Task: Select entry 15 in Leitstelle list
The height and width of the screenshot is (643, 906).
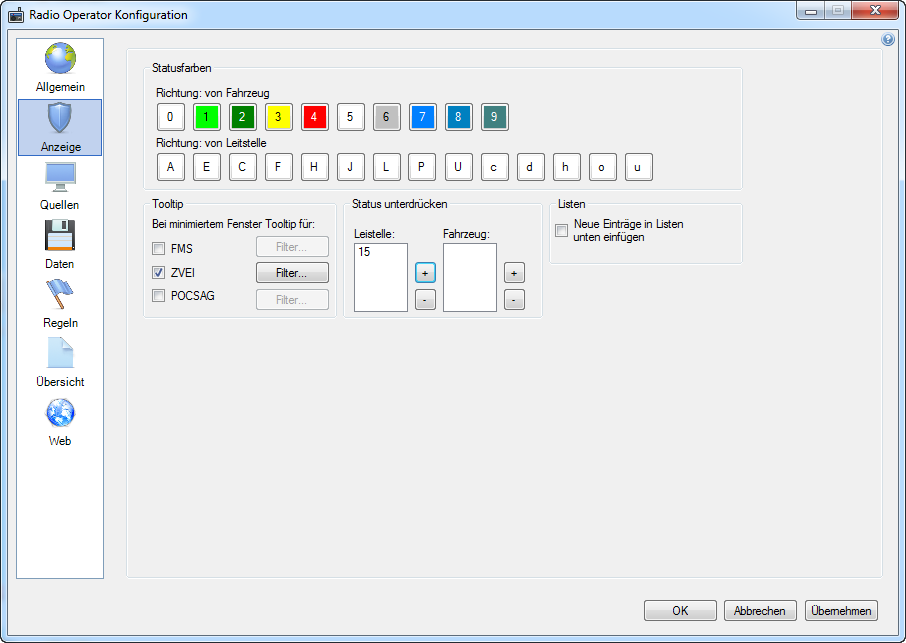Action: 380,252
